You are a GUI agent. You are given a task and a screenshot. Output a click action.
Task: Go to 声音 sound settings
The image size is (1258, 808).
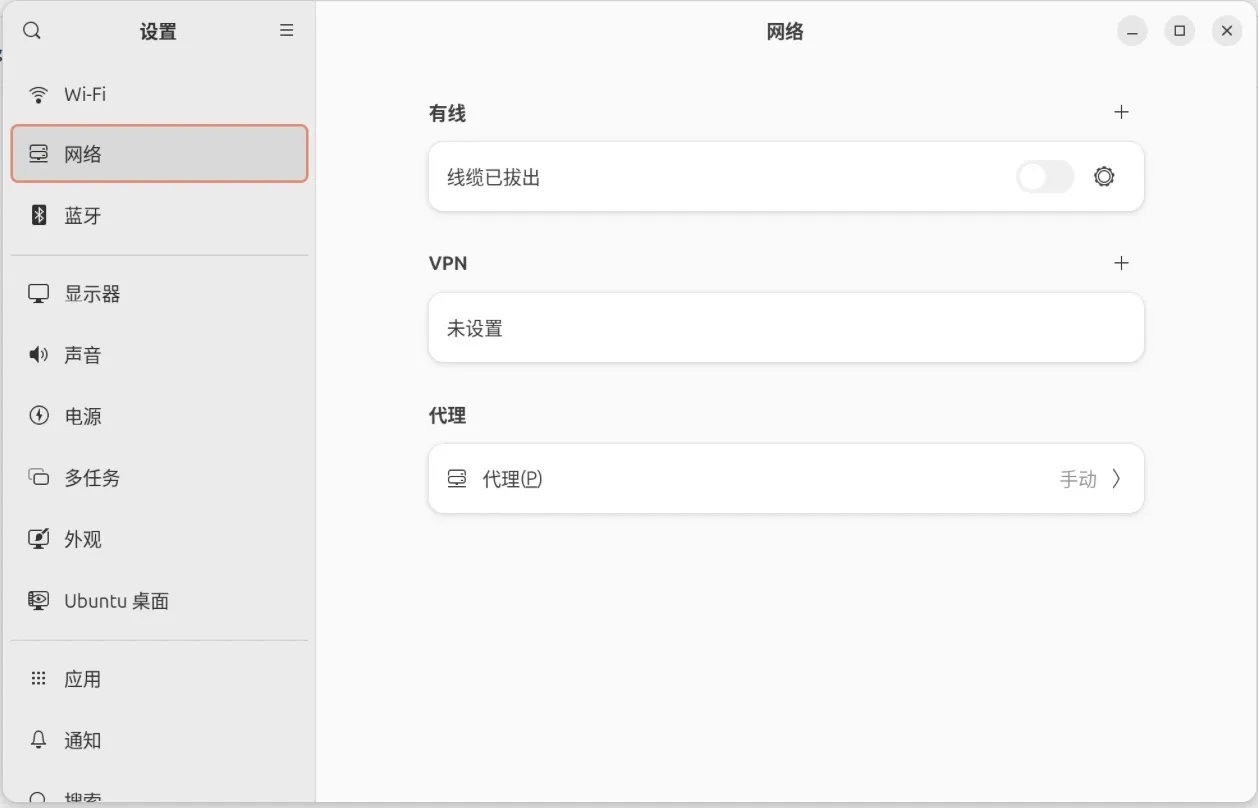[83, 355]
